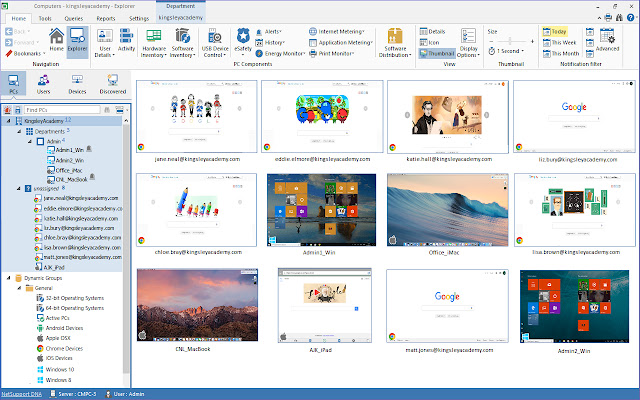Open the Home ribbon tab

(18, 18)
